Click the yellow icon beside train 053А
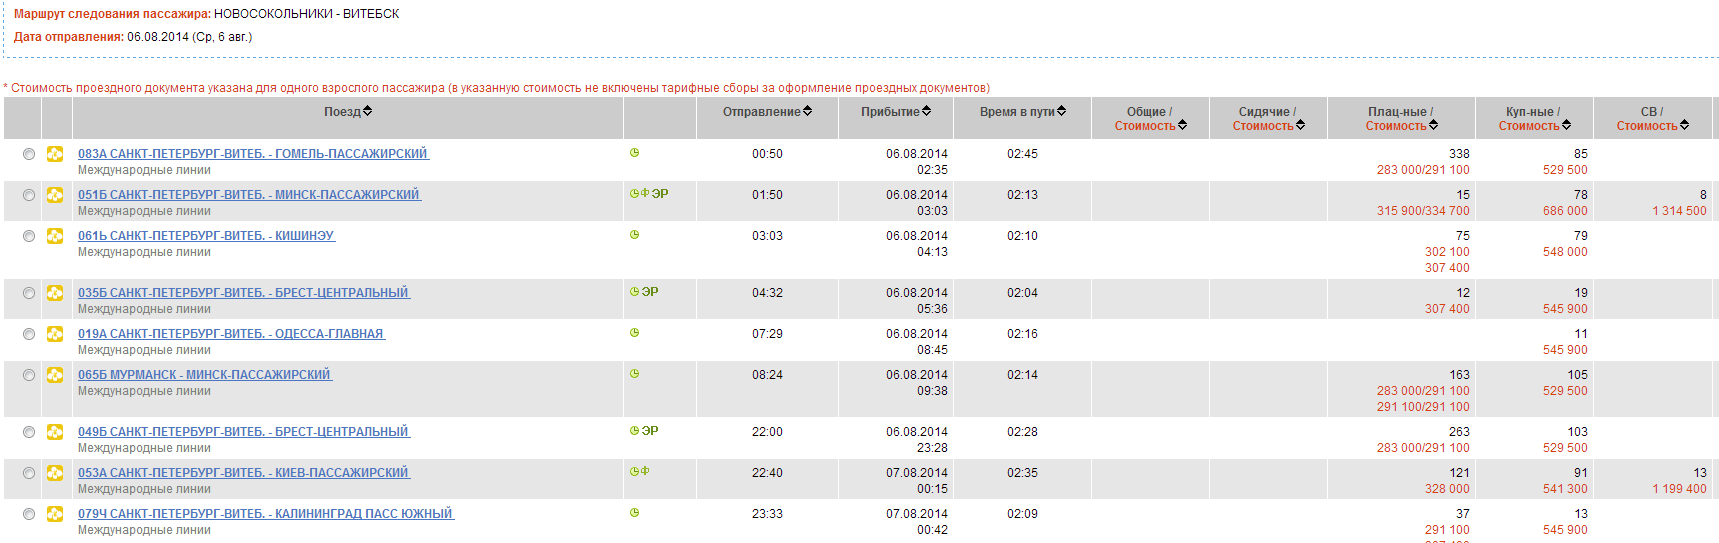1719x543 pixels. click(55, 473)
